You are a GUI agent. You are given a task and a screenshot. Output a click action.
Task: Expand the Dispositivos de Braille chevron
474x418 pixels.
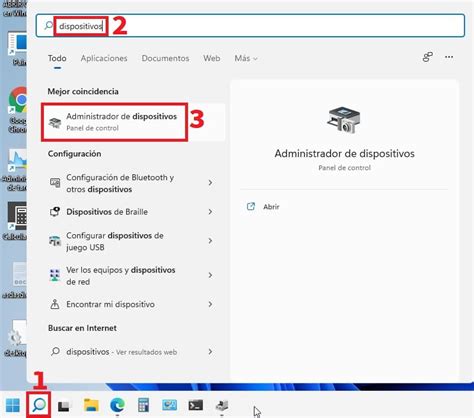point(210,212)
